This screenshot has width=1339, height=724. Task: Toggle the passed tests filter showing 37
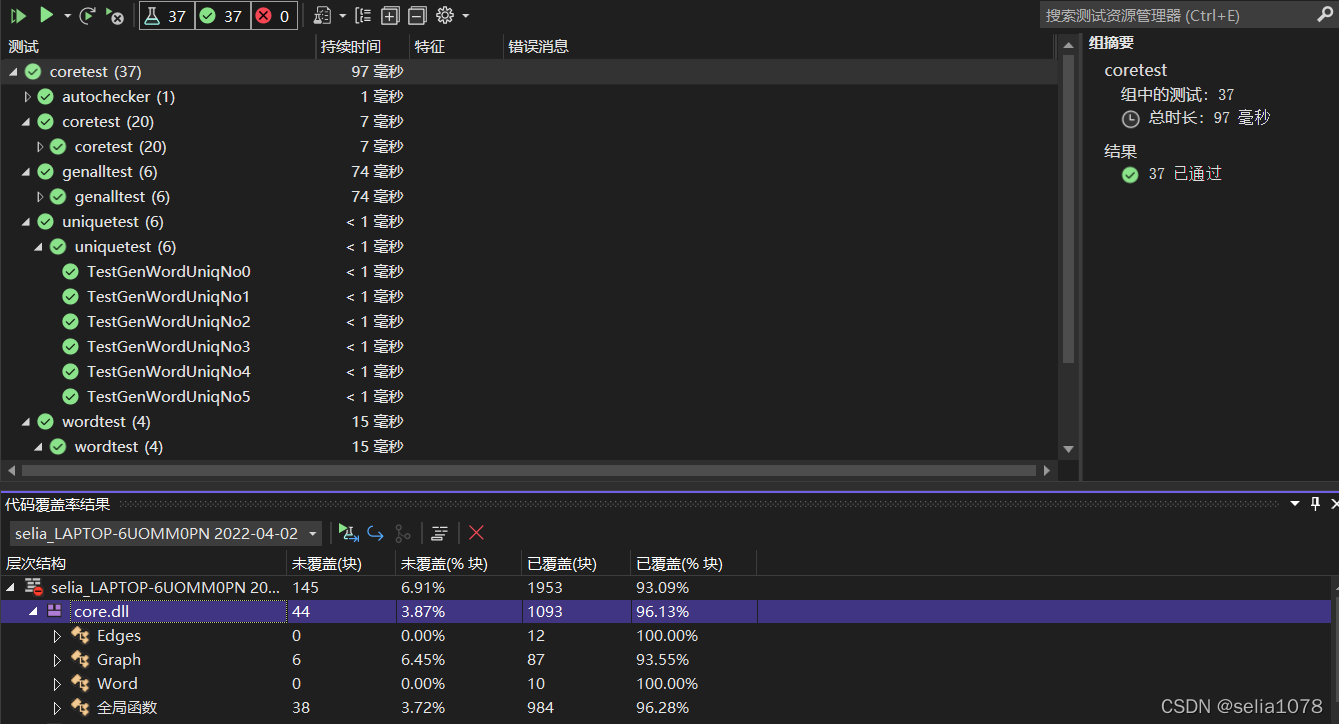pyautogui.click(x=222, y=15)
